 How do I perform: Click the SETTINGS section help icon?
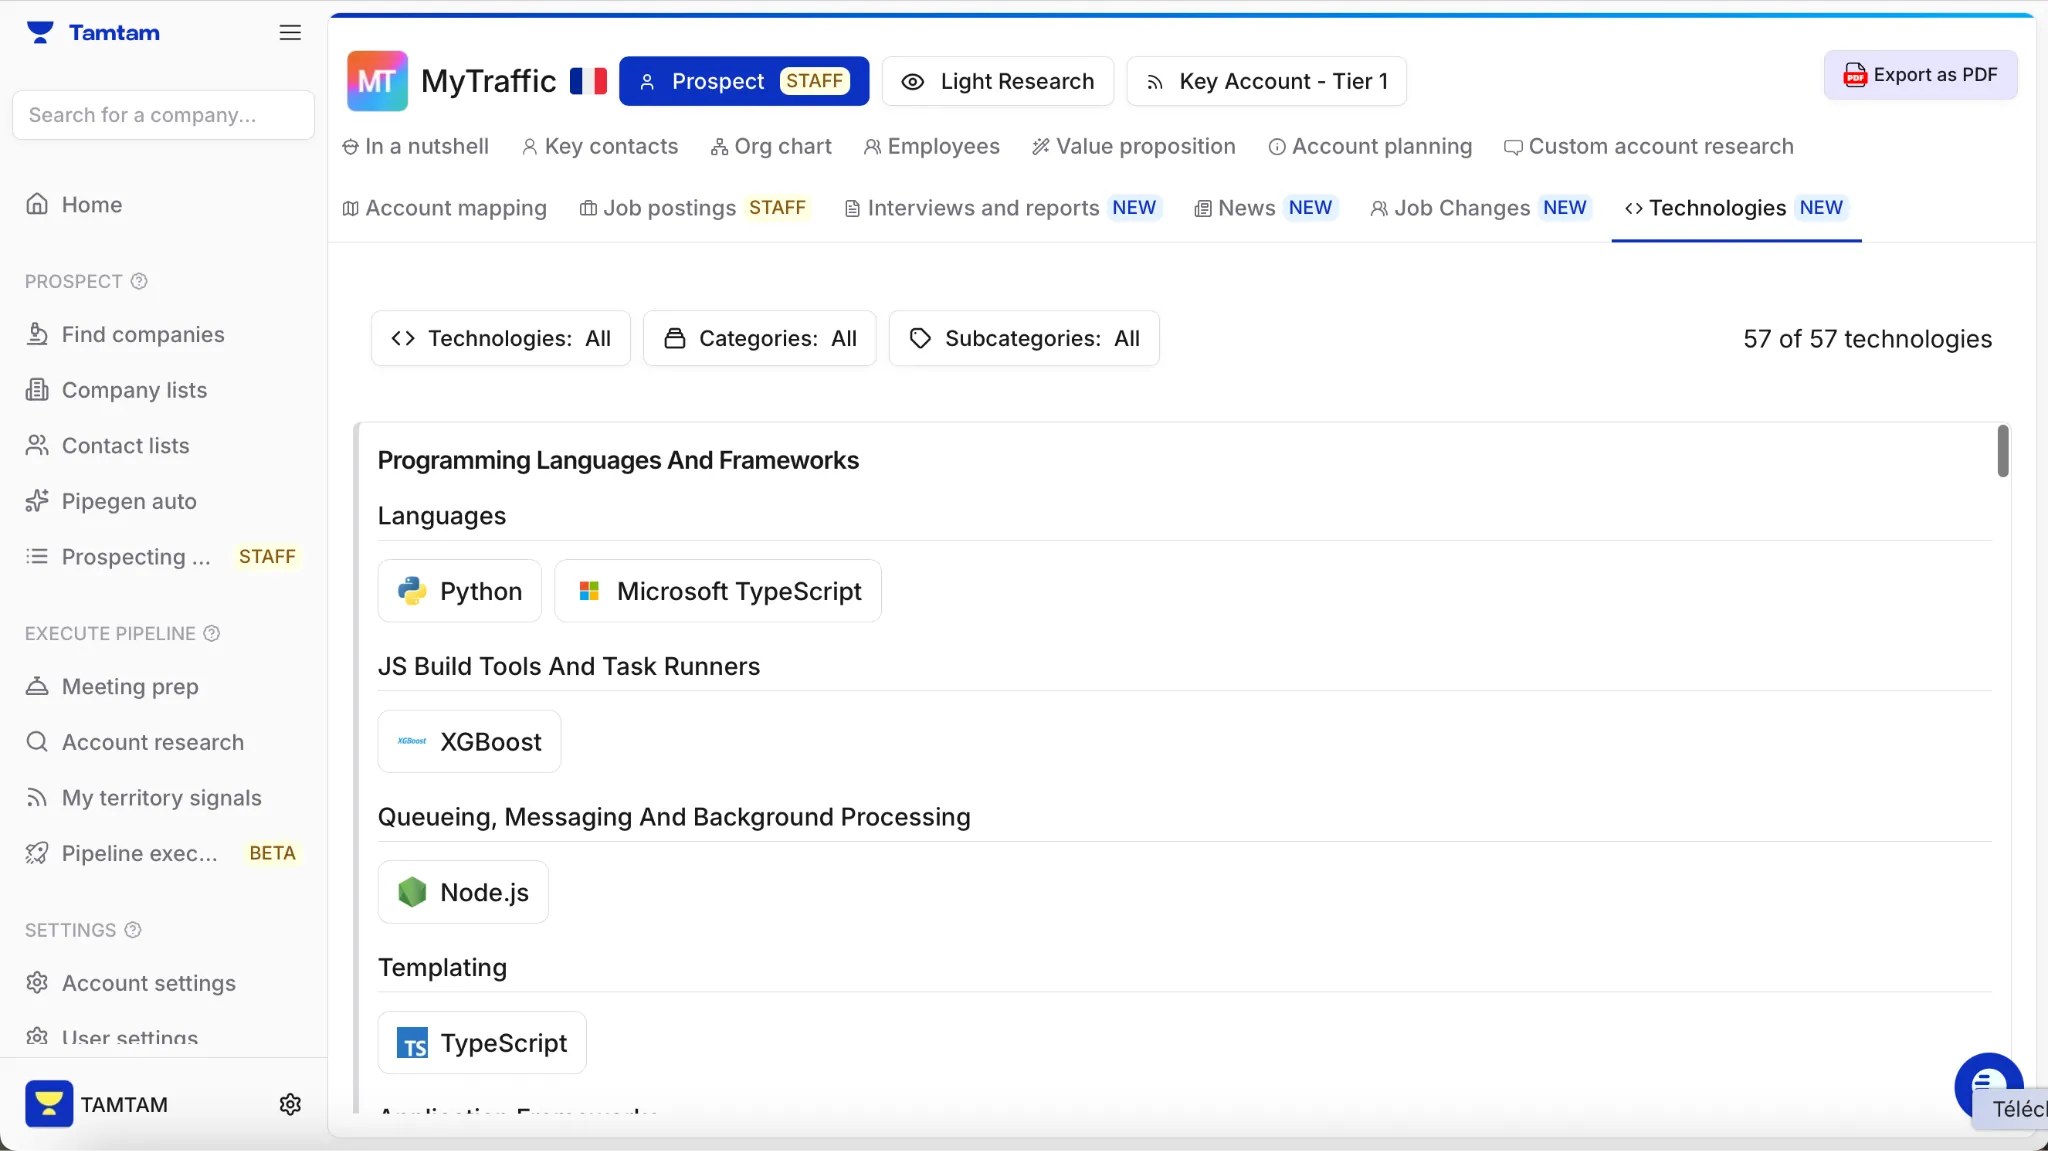(133, 930)
